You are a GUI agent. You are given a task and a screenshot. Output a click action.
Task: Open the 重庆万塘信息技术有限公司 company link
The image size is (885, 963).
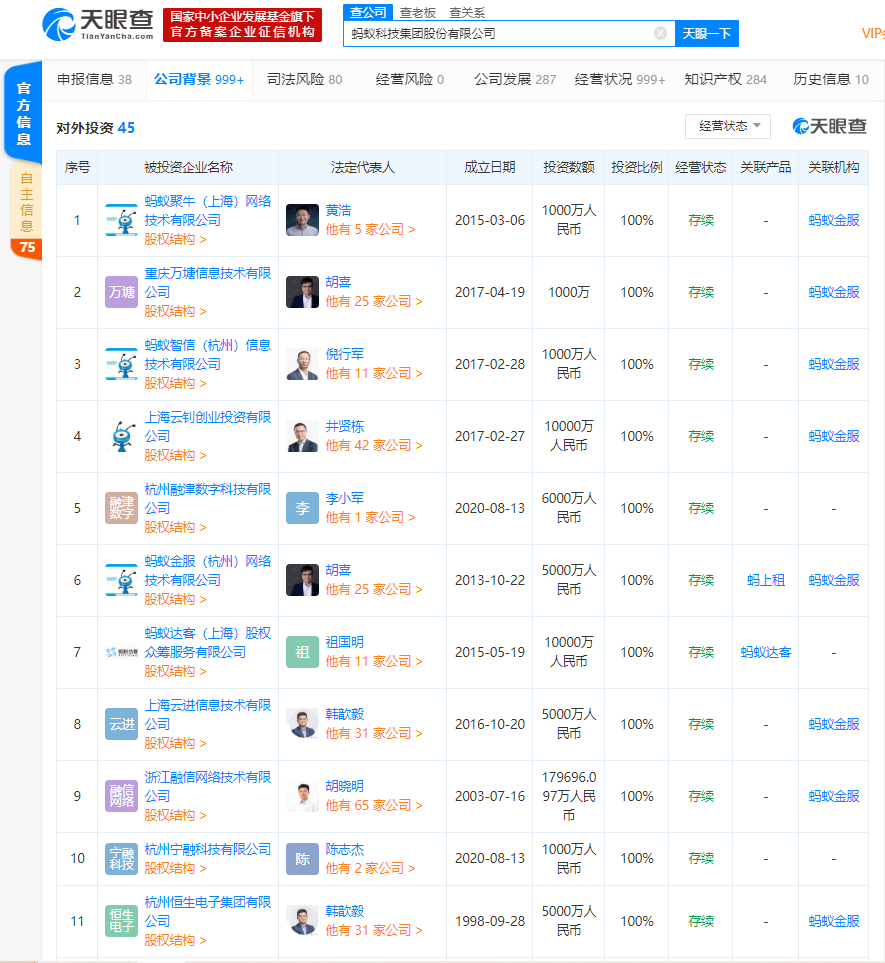tap(208, 283)
